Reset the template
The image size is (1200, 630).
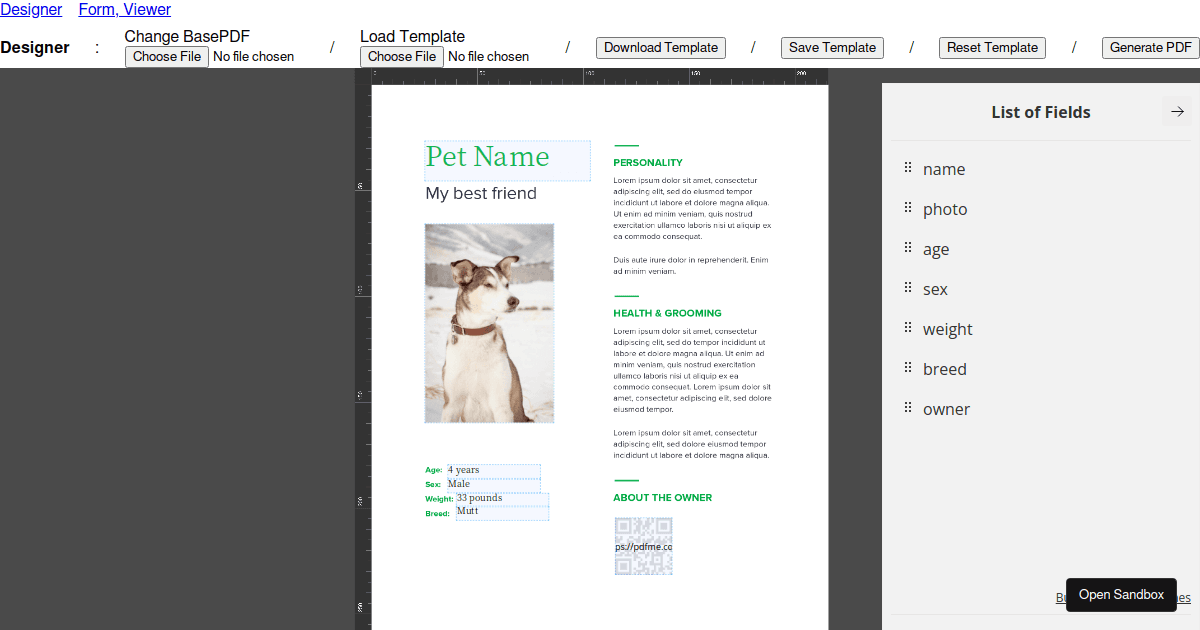[x=992, y=47]
